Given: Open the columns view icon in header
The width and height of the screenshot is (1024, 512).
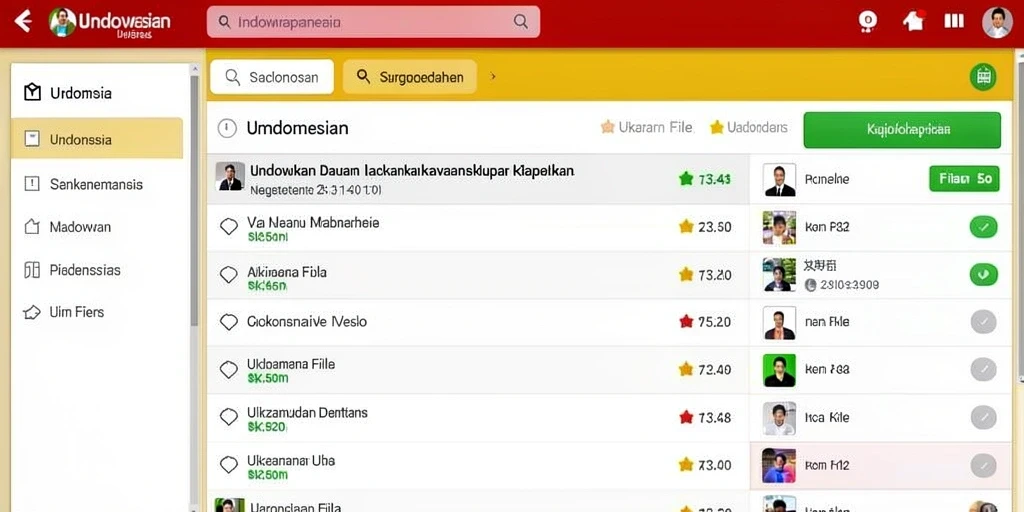Looking at the screenshot, I should pyautogui.click(x=954, y=21).
